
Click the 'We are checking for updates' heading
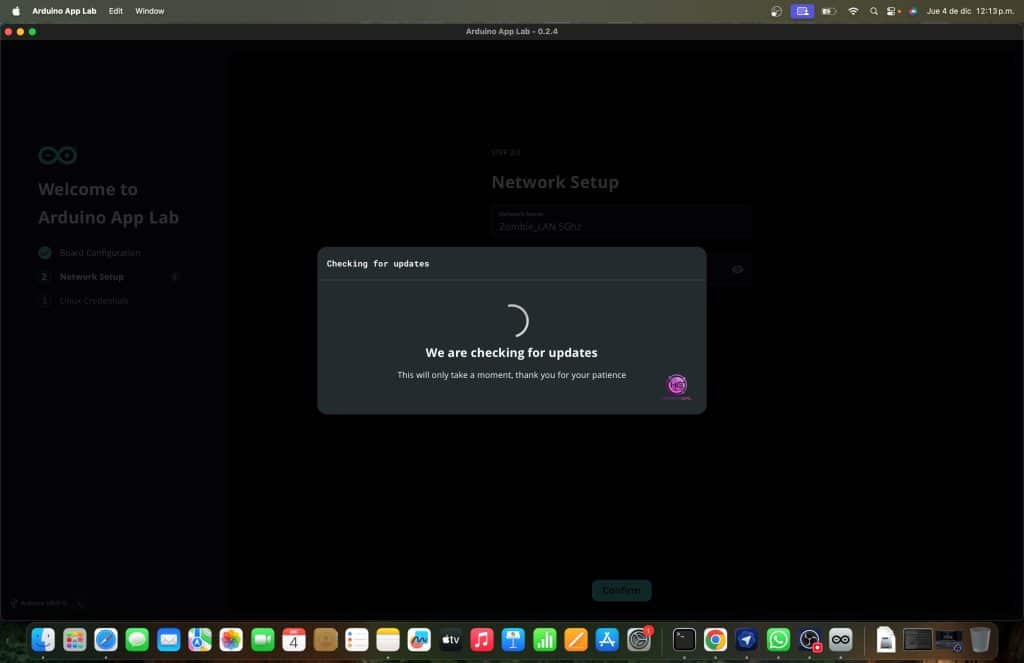click(511, 353)
